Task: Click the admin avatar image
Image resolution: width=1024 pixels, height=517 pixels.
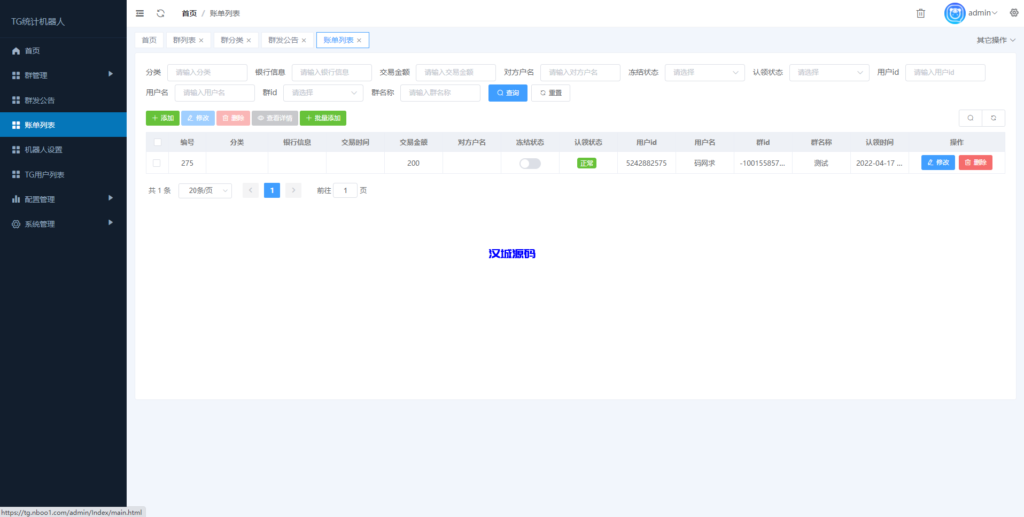Action: point(955,13)
